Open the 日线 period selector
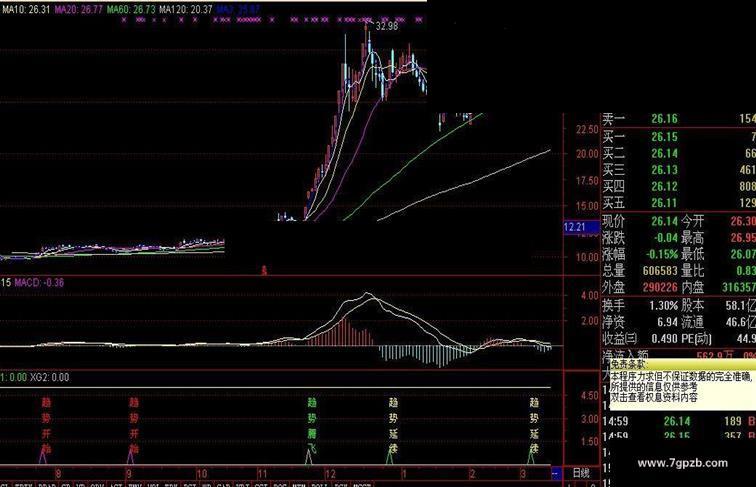This screenshot has width=756, height=487. coord(581,473)
